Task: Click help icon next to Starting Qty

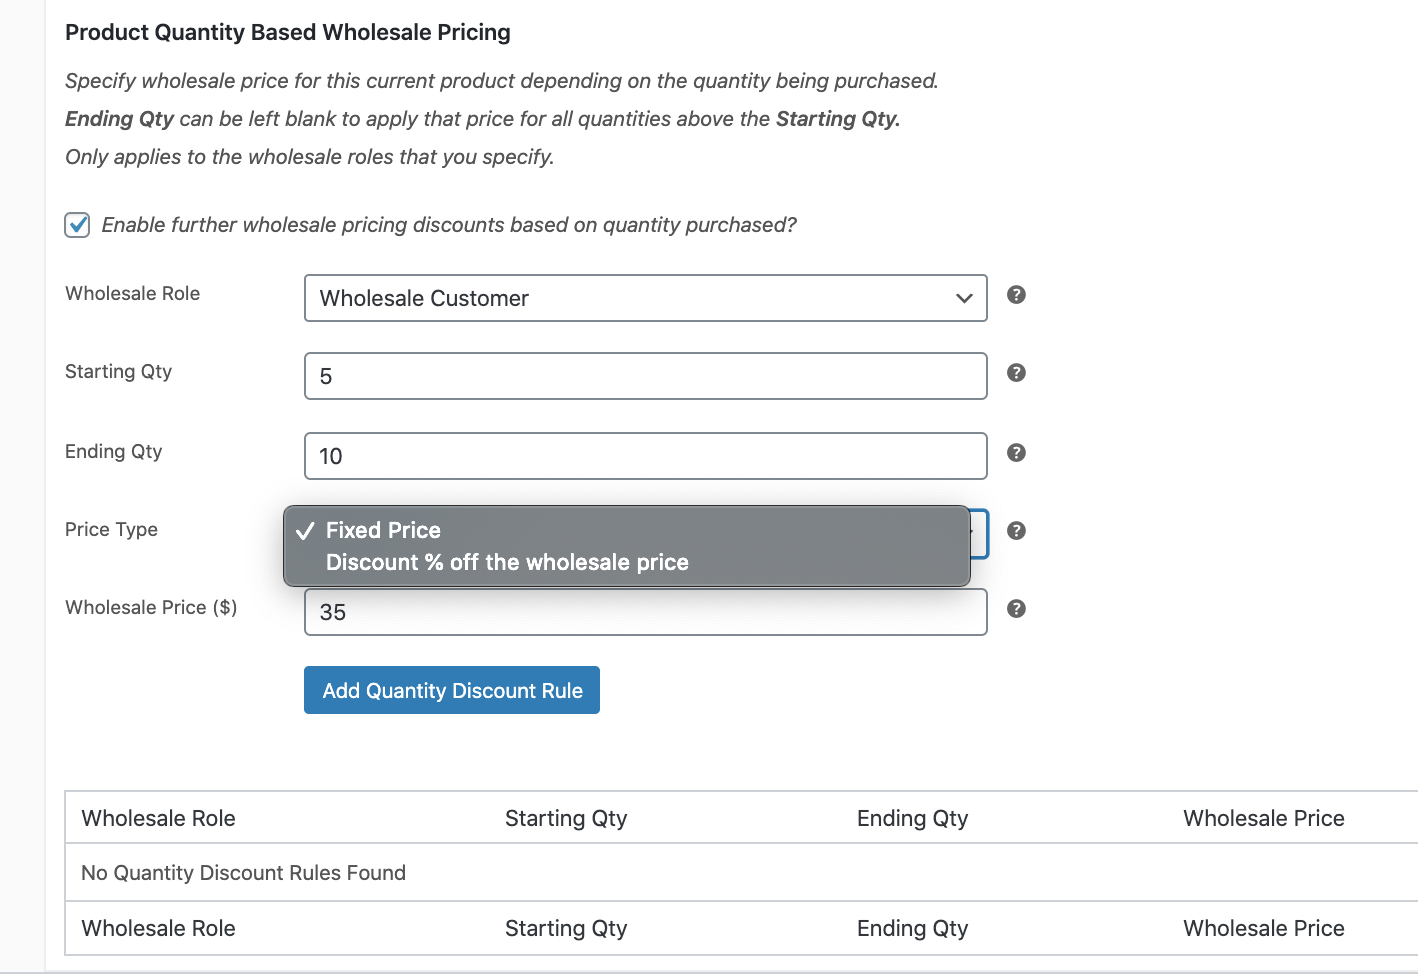Action: 1016,373
